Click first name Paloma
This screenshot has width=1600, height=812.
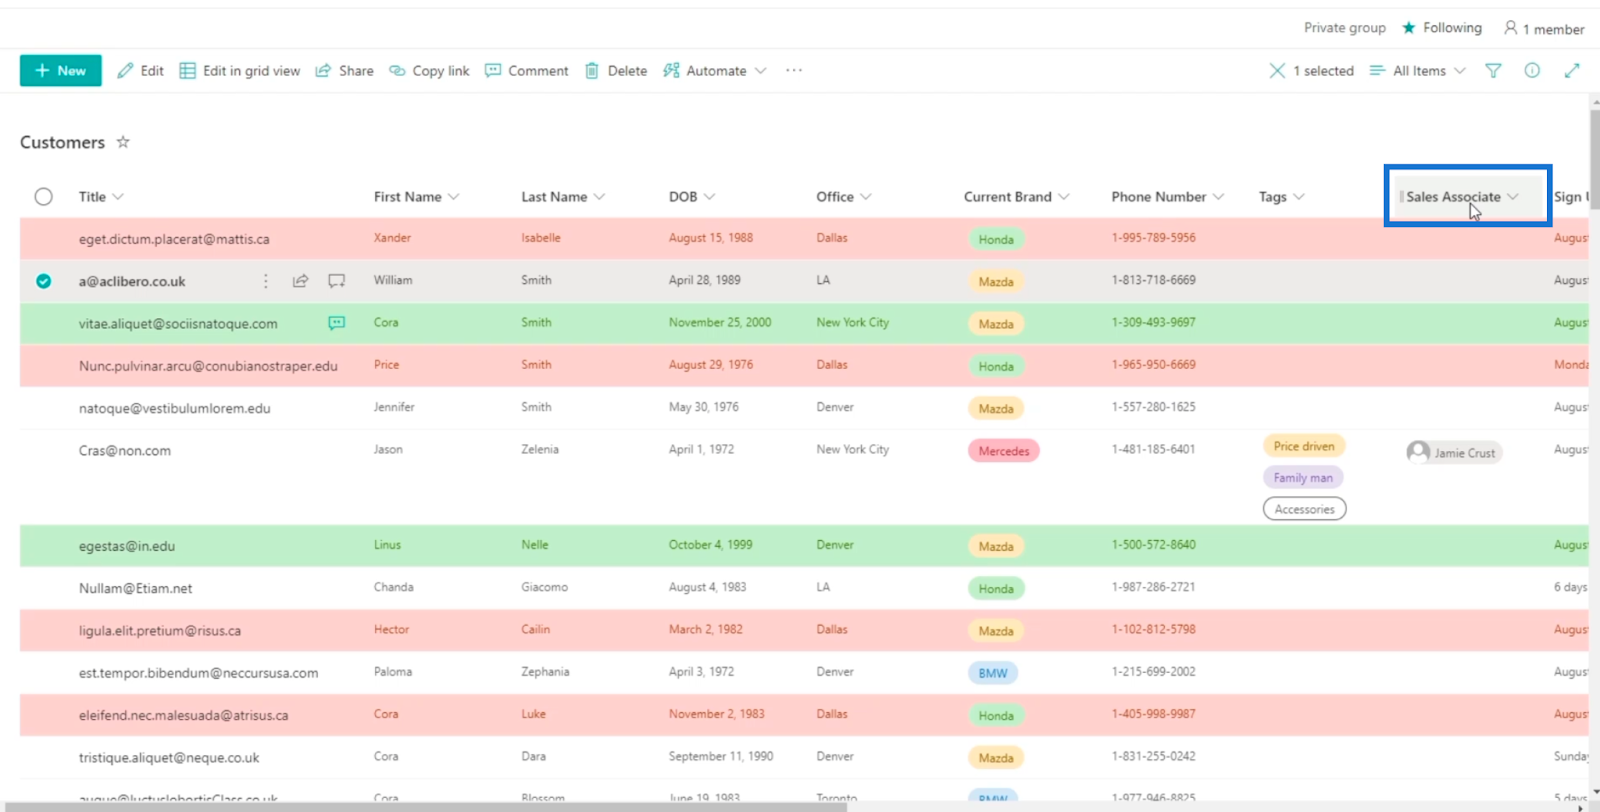(393, 671)
